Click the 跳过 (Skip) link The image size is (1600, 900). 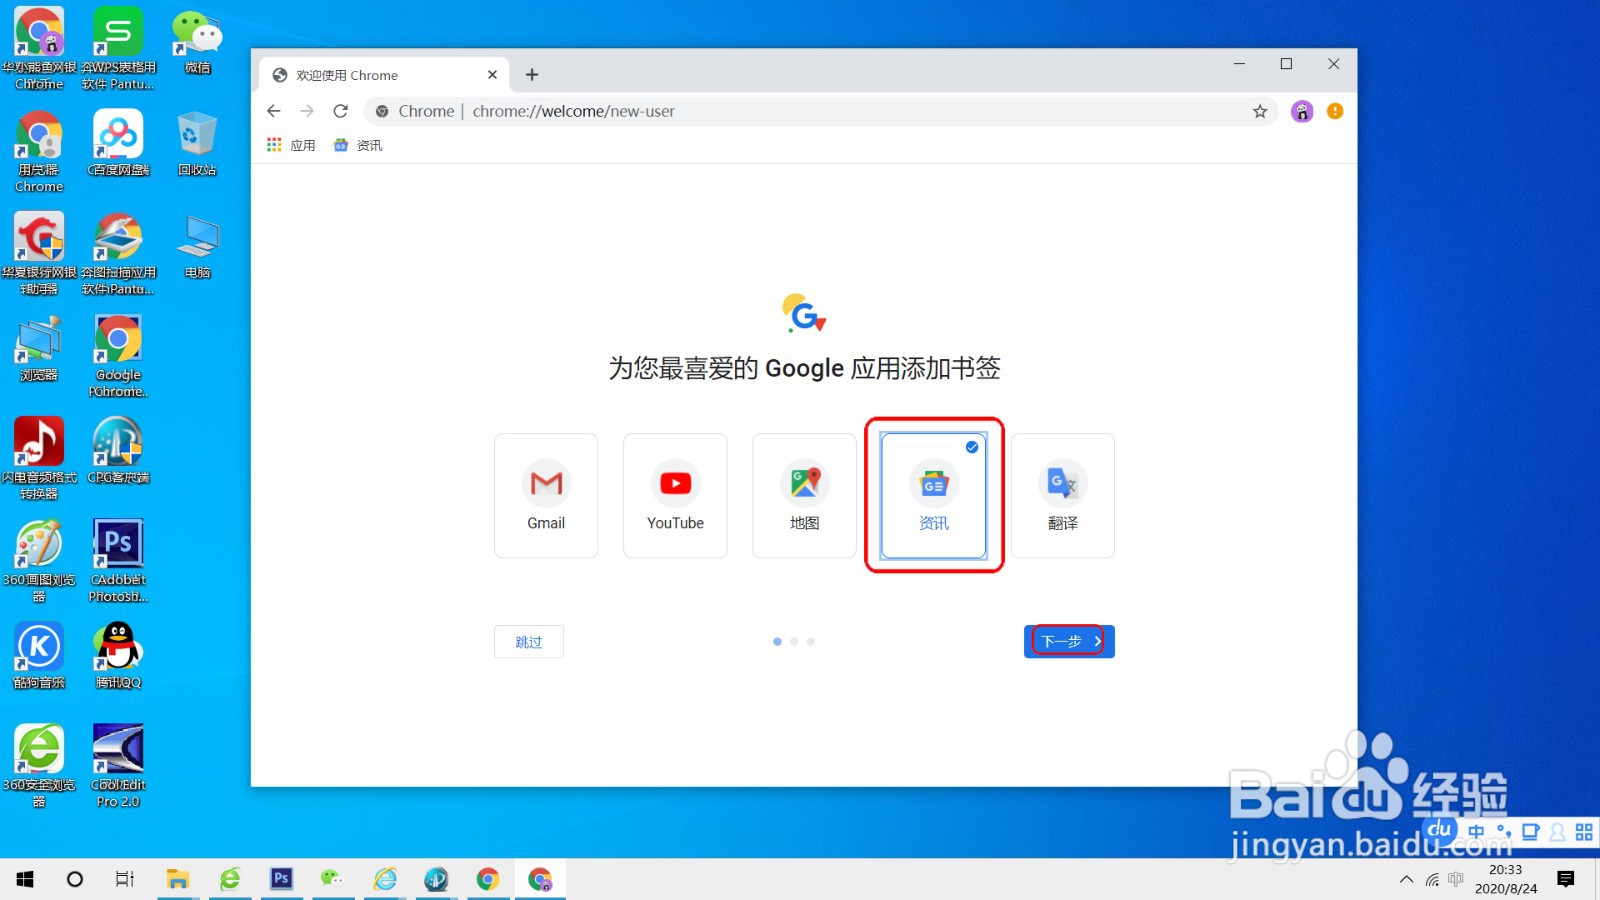click(528, 641)
